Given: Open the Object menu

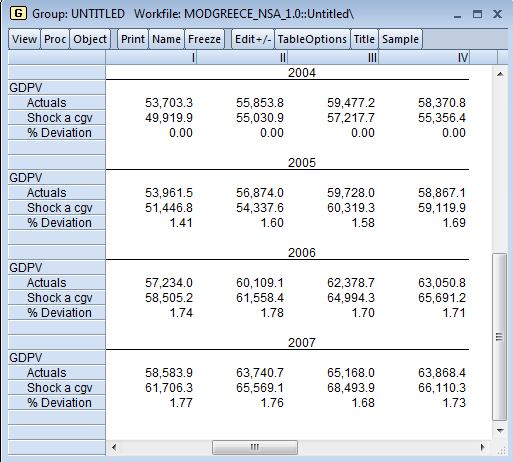Looking at the screenshot, I should (90, 39).
